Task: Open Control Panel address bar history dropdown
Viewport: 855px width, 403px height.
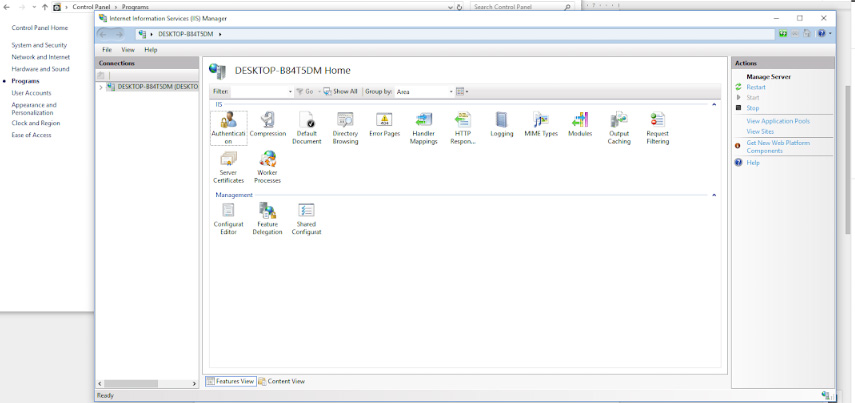Action: (x=450, y=7)
